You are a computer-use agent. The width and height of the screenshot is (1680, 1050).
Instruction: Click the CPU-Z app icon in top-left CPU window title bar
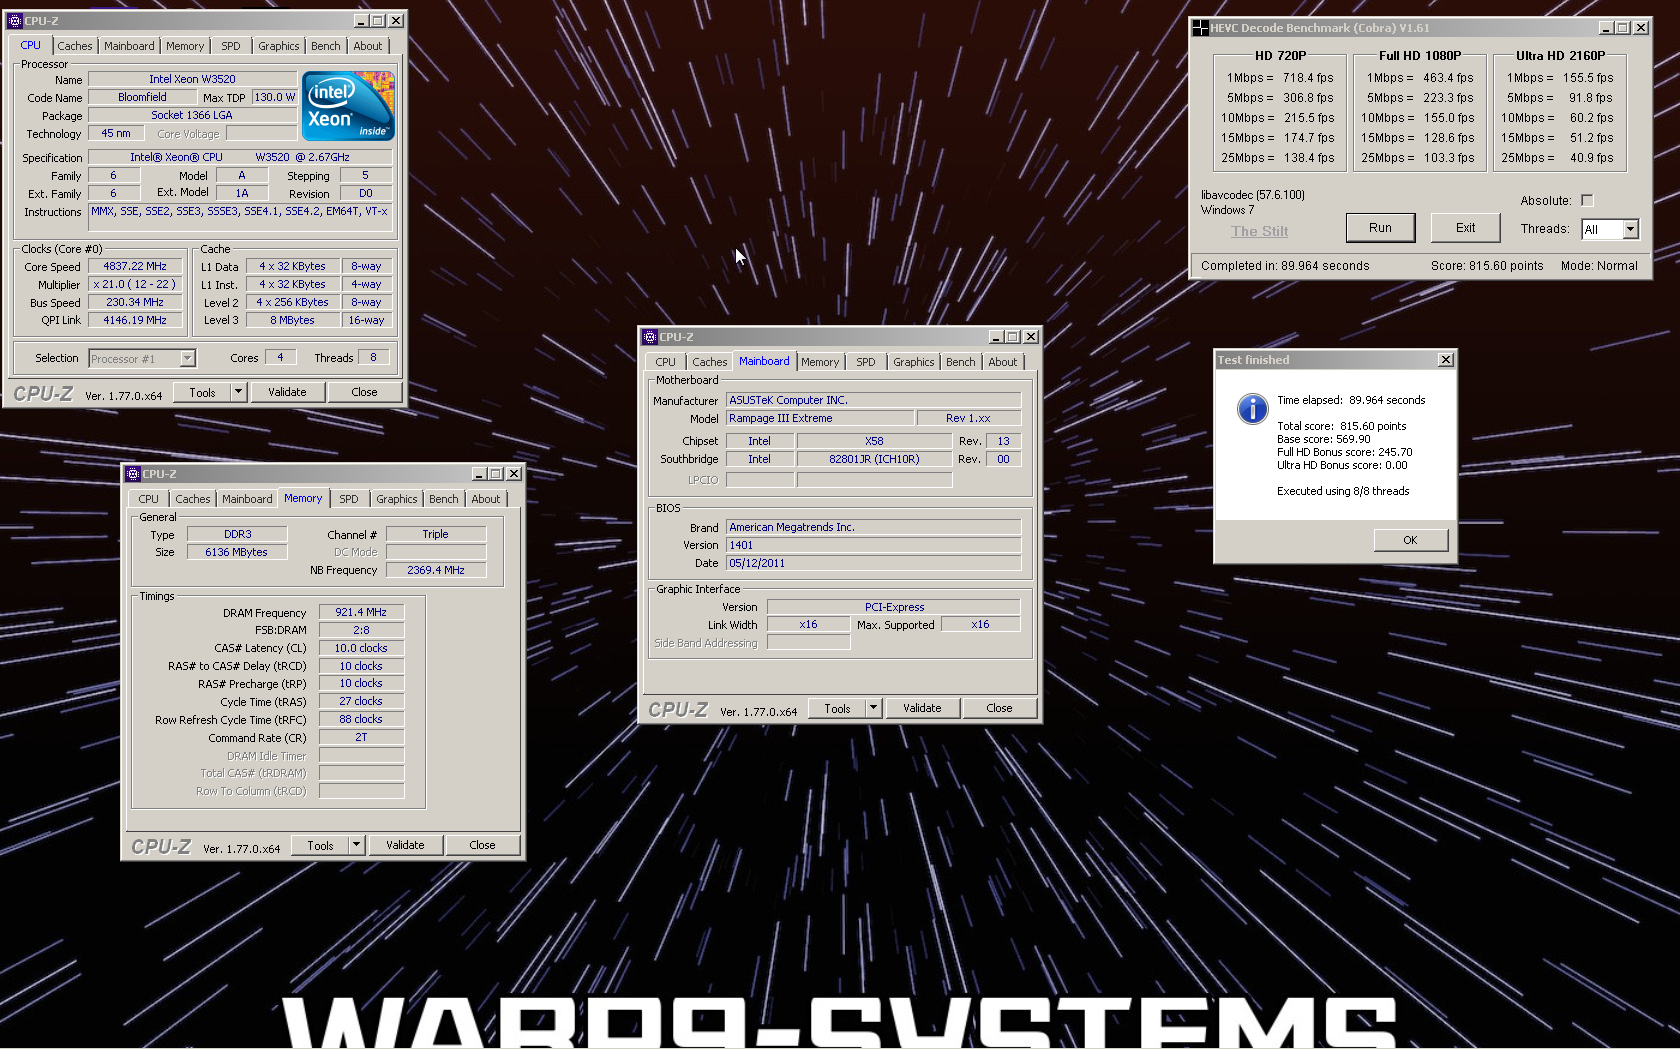click(15, 20)
